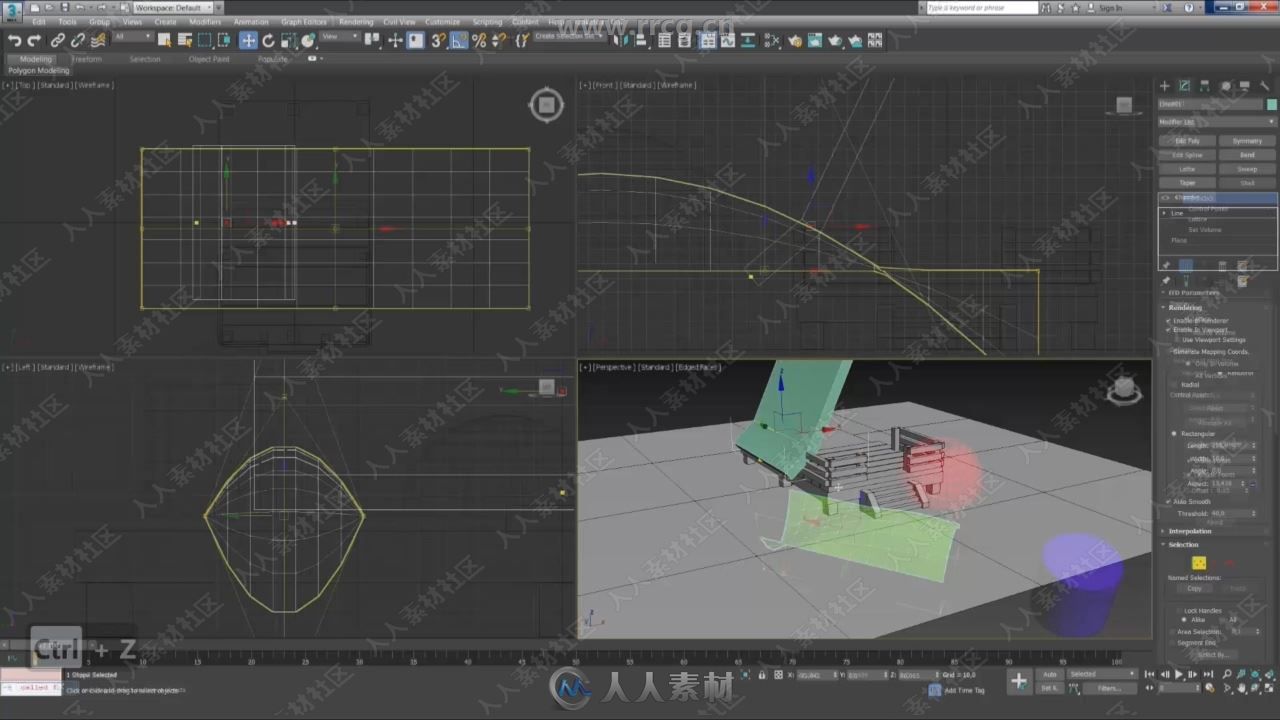Open the Edit menu
1280x720 pixels.
pyautogui.click(x=39, y=21)
